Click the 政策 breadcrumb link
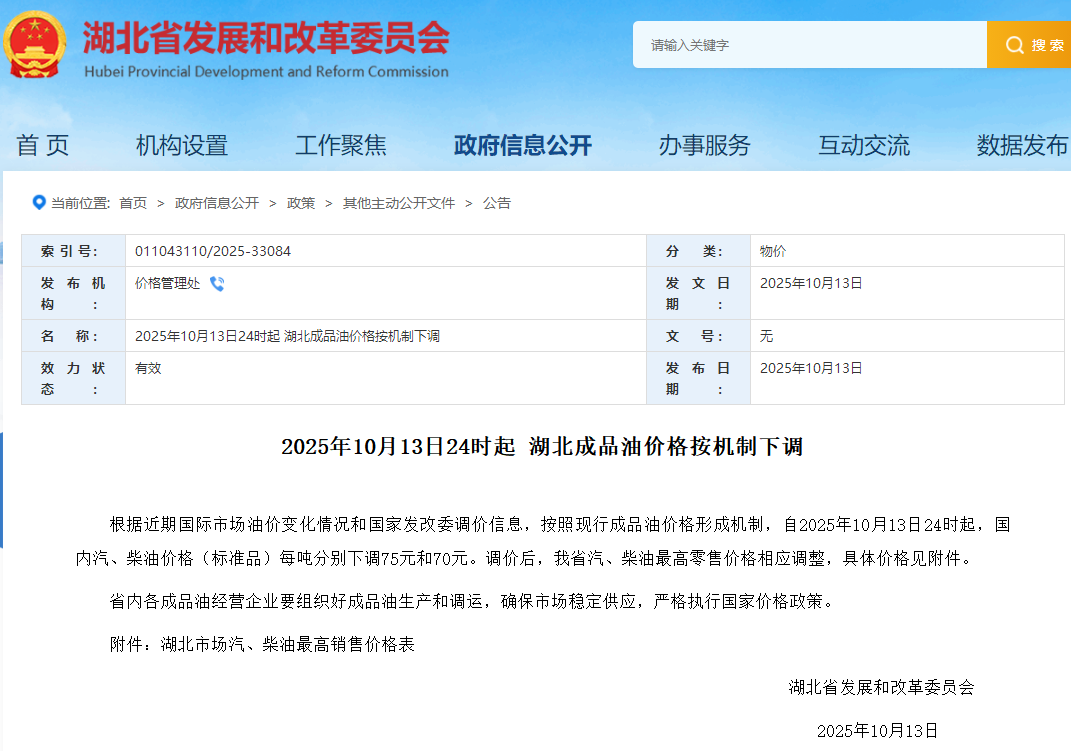Image resolution: width=1071 pixels, height=751 pixels. (x=301, y=203)
